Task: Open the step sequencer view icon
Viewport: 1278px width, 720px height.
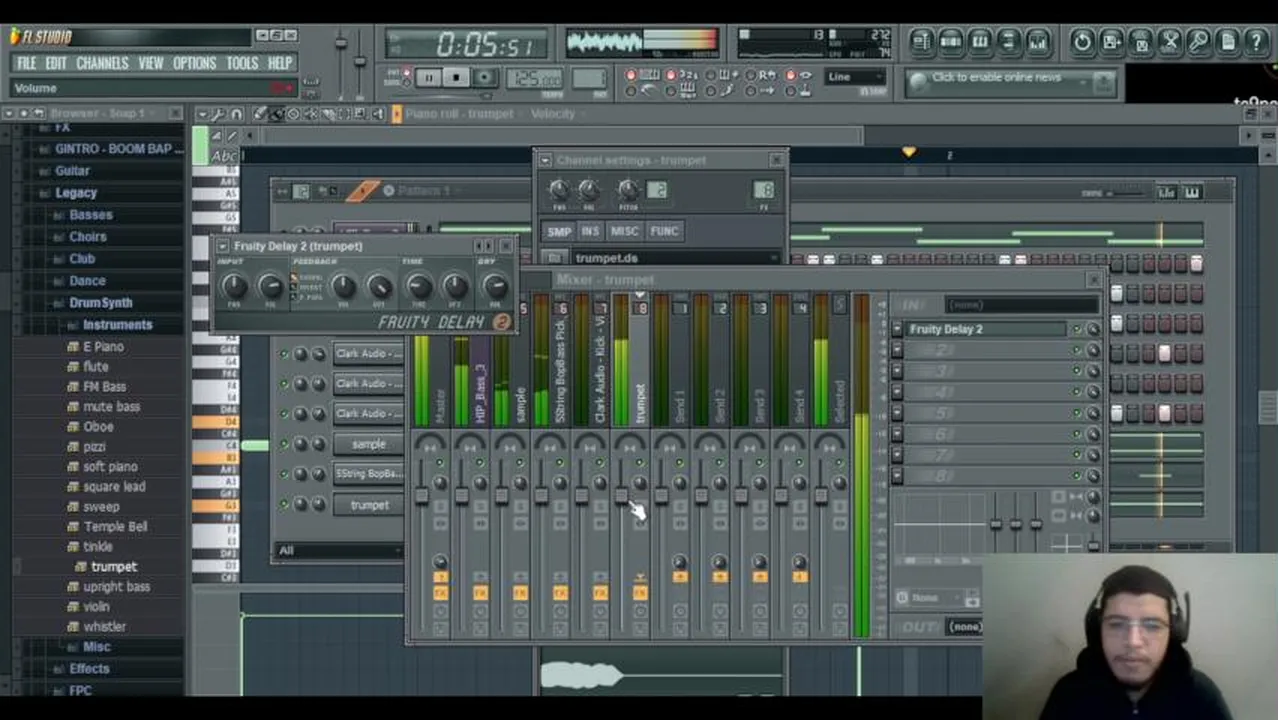Action: pos(950,42)
